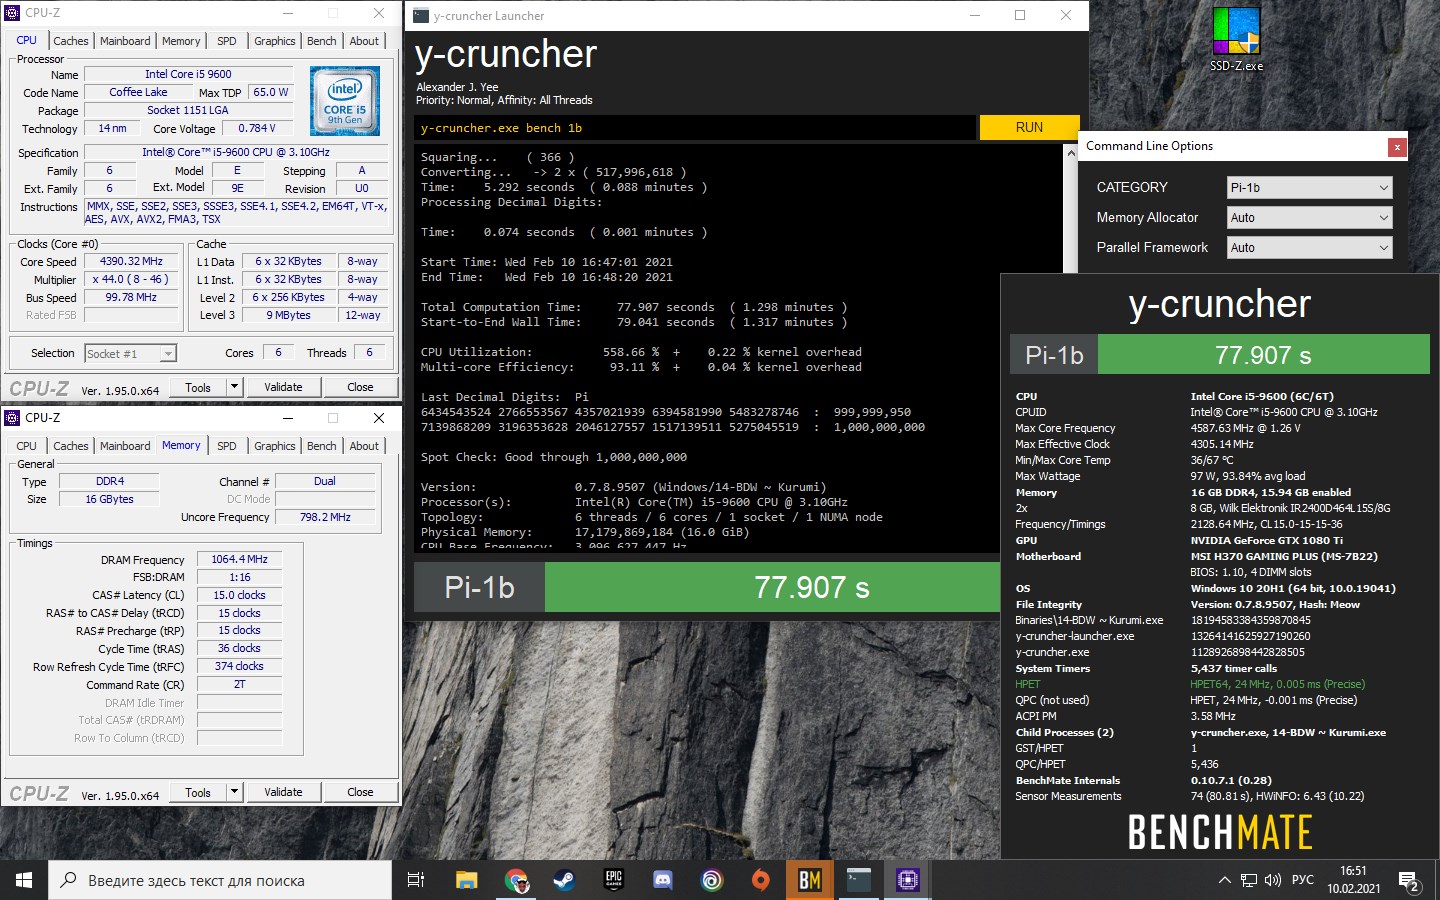
Task: Close the Command Line Options panel
Action: 1397,147
